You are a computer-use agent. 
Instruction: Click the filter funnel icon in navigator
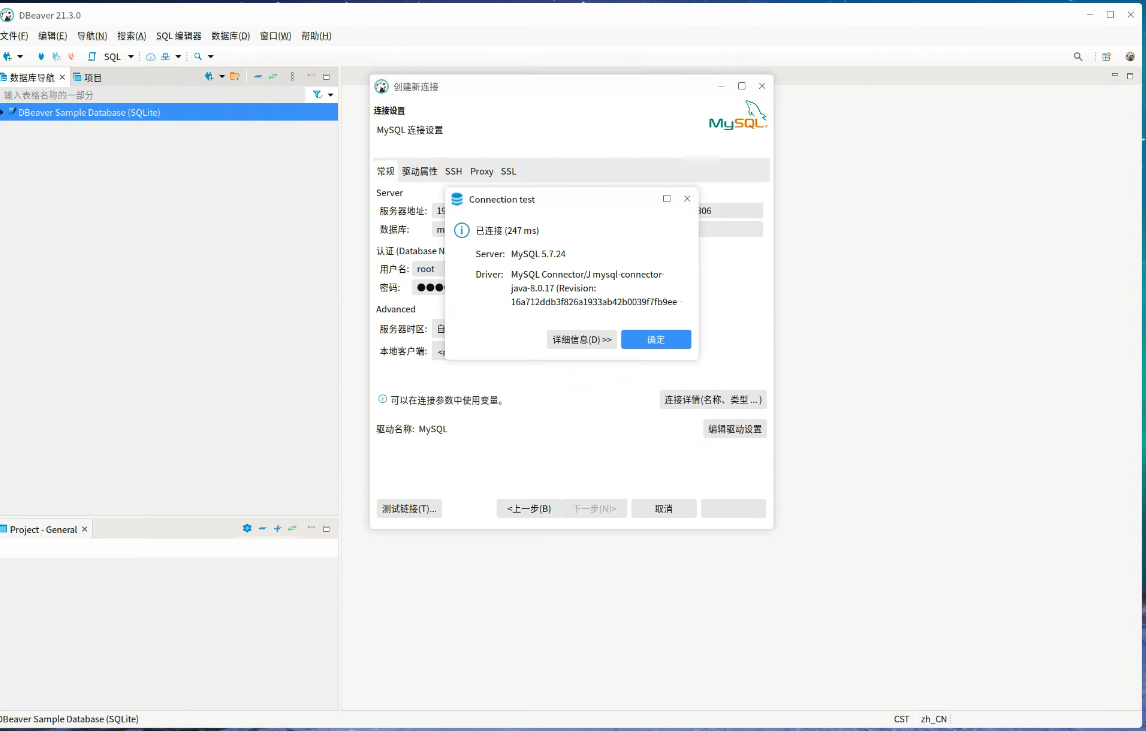coord(317,94)
